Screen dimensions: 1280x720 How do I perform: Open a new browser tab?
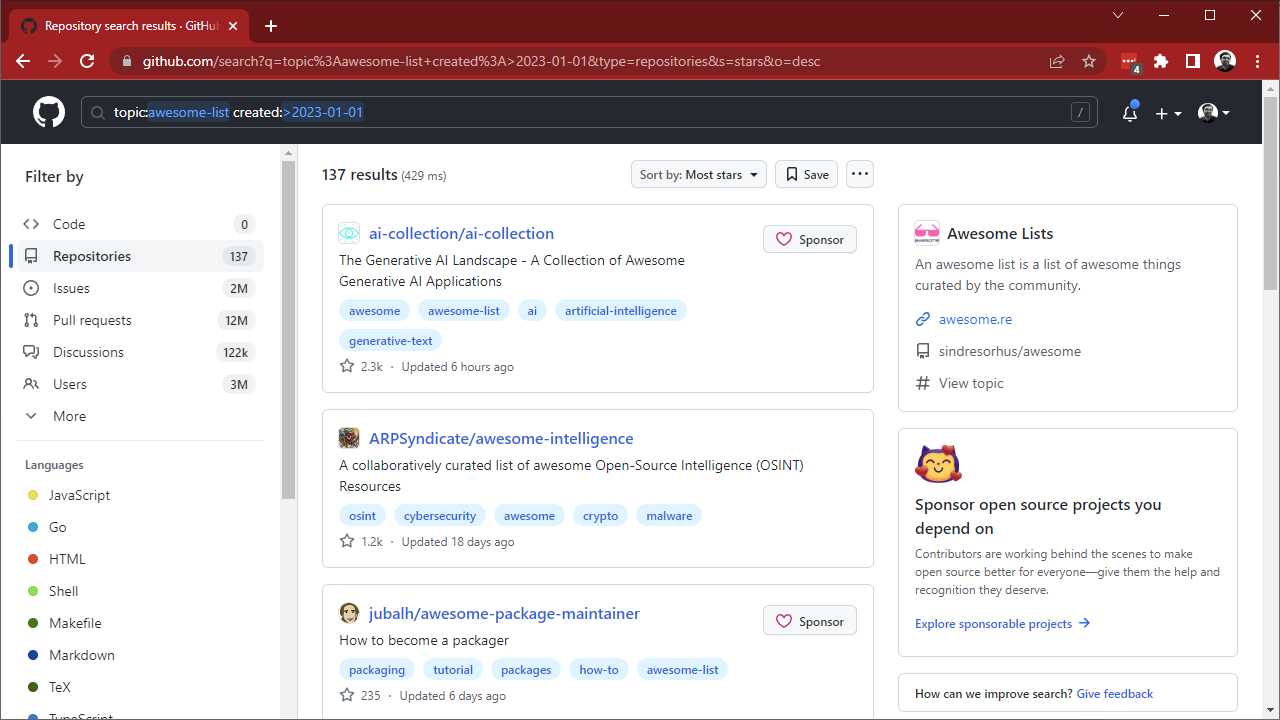271,26
